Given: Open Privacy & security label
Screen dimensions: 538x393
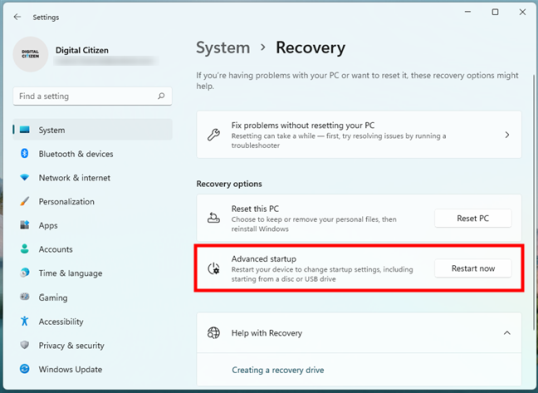Looking at the screenshot, I should 71,346.
